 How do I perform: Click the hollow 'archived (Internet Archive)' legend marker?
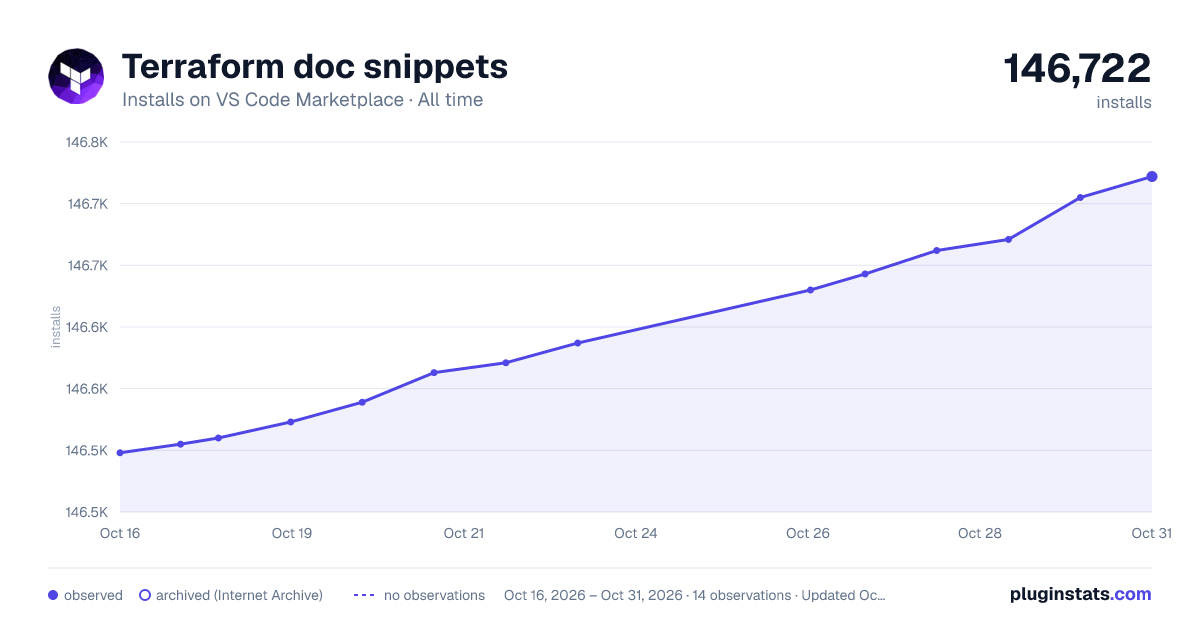[145, 595]
